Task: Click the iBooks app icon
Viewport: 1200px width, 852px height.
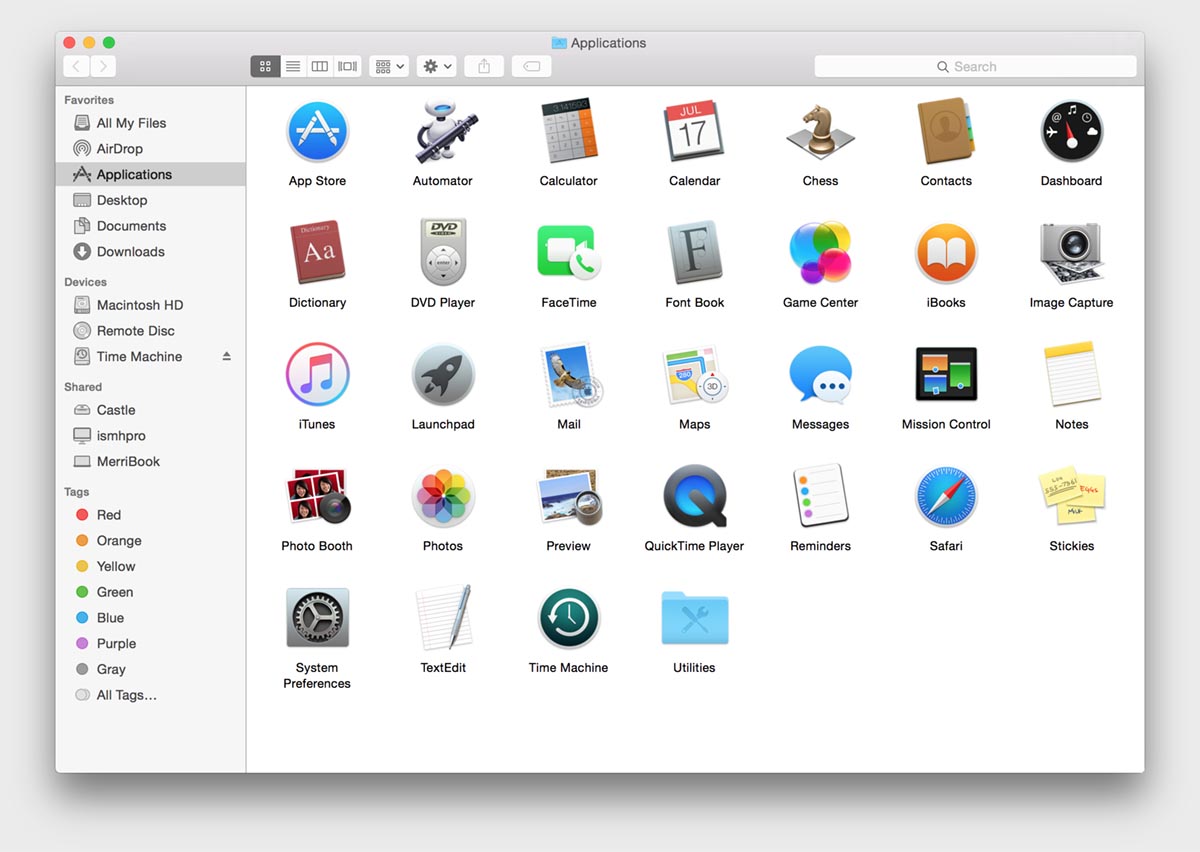Action: (946, 253)
